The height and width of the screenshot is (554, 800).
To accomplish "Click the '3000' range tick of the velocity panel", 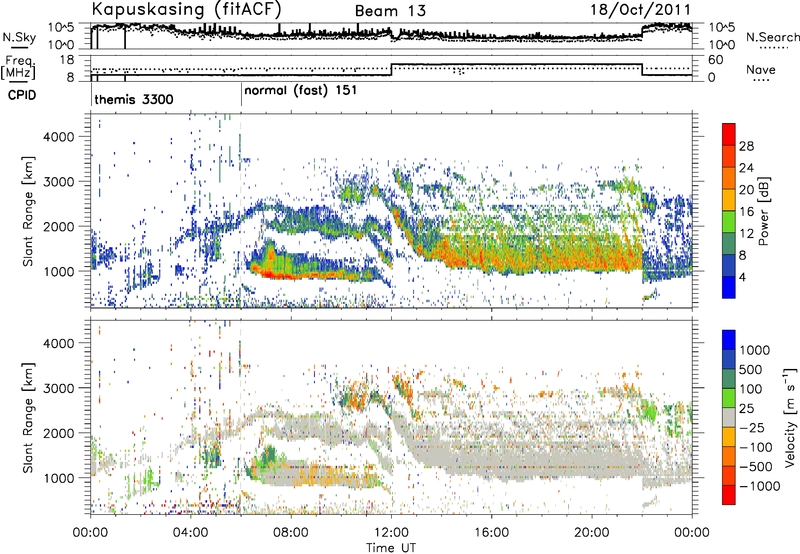I will coord(58,388).
